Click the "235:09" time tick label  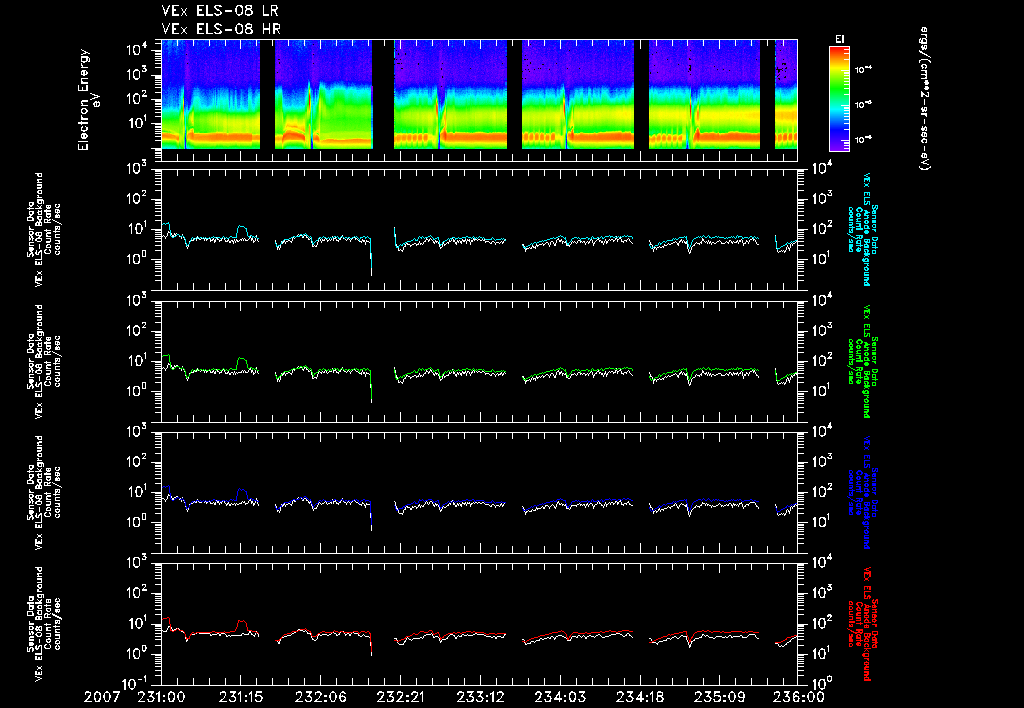[718, 698]
